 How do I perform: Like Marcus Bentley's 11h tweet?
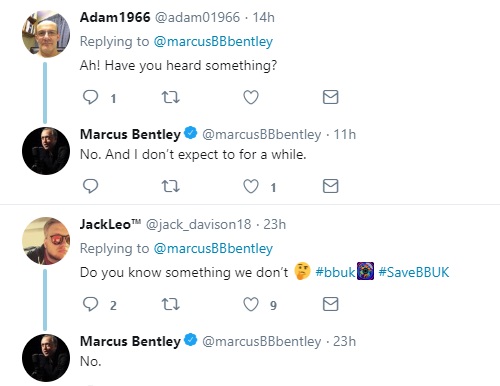click(251, 186)
